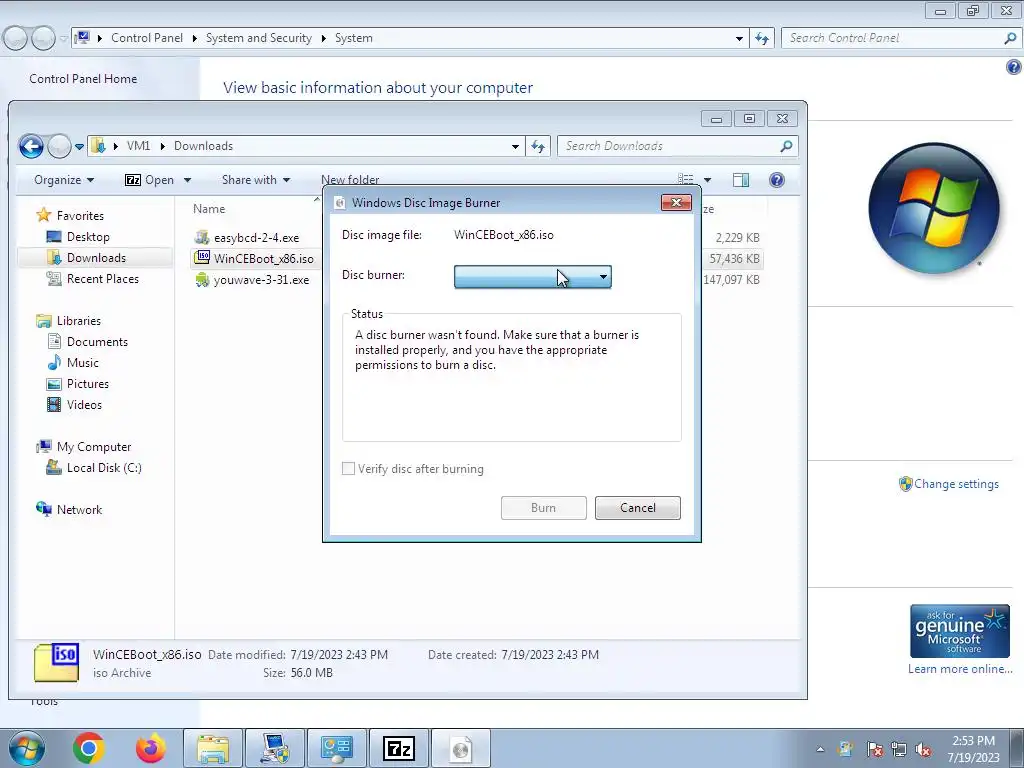Click System and Security breadcrumb
The image size is (1024, 768).
[259, 38]
